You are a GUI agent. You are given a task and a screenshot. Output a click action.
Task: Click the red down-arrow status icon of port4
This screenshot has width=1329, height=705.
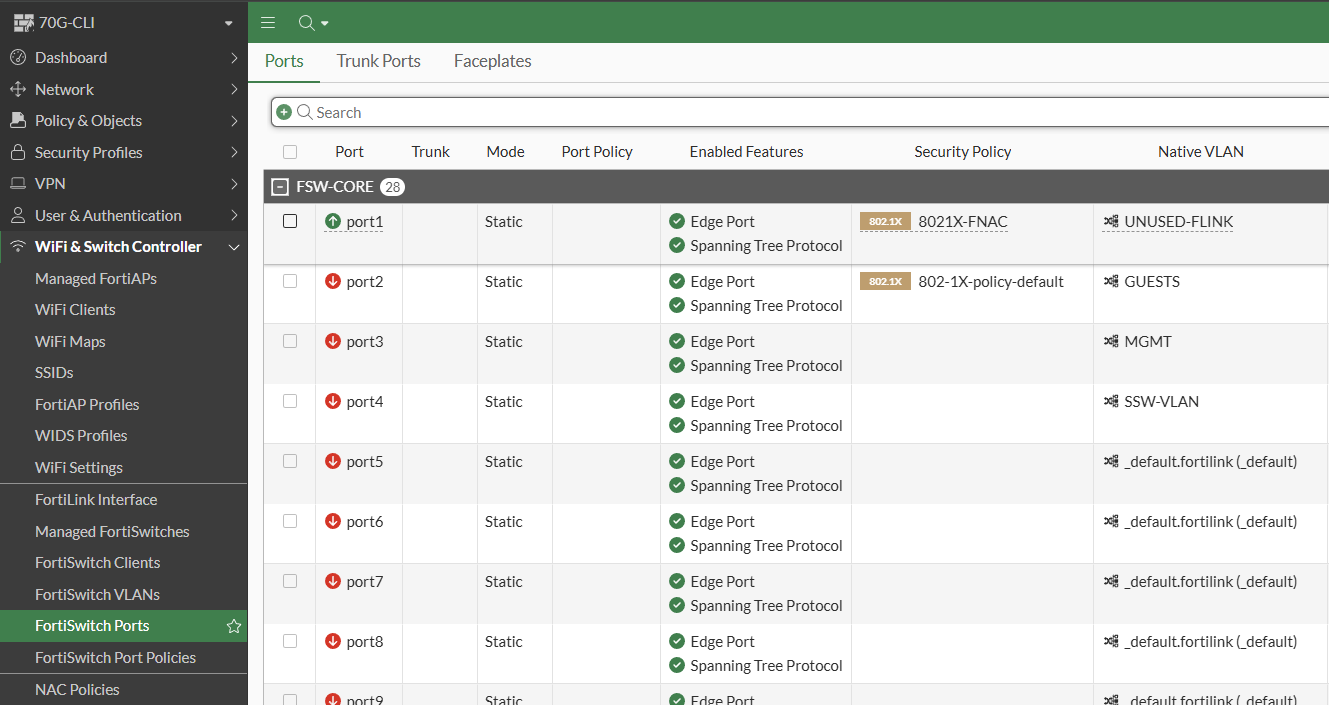point(333,401)
